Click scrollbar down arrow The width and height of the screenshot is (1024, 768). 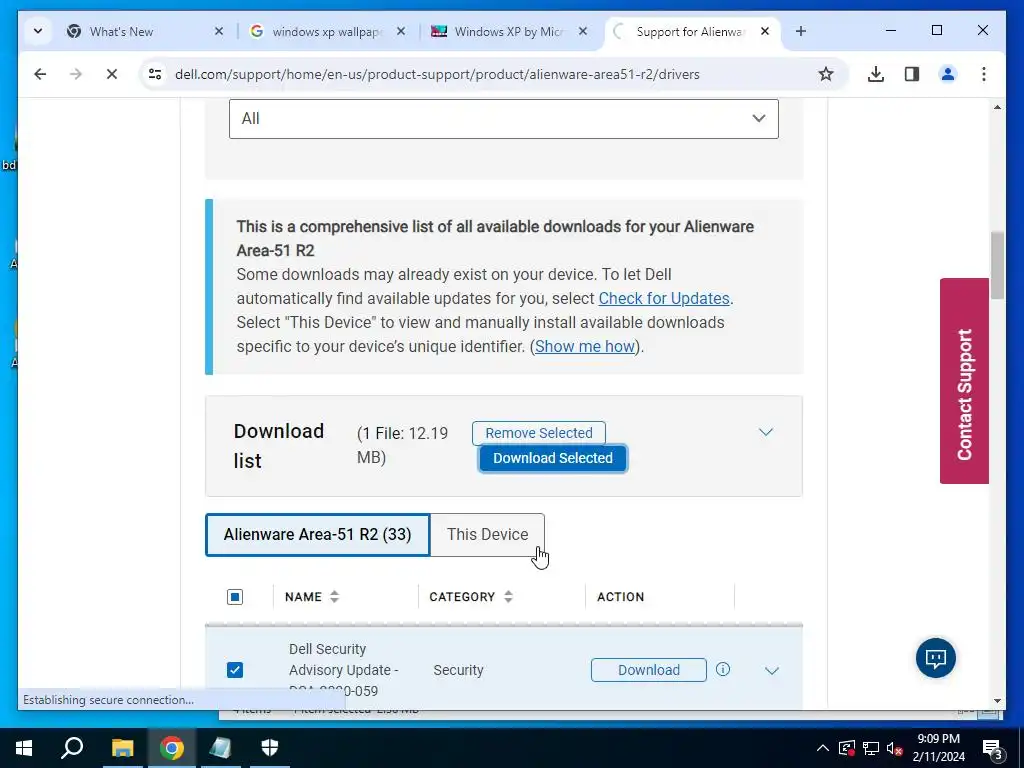[997, 701]
